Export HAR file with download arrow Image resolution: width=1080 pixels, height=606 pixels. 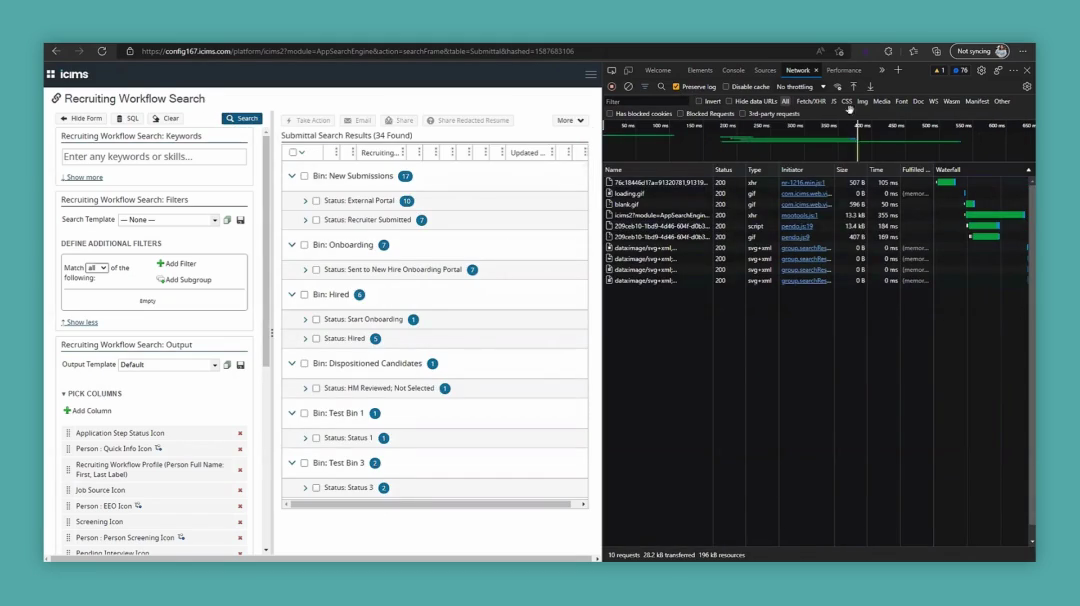pos(871,87)
